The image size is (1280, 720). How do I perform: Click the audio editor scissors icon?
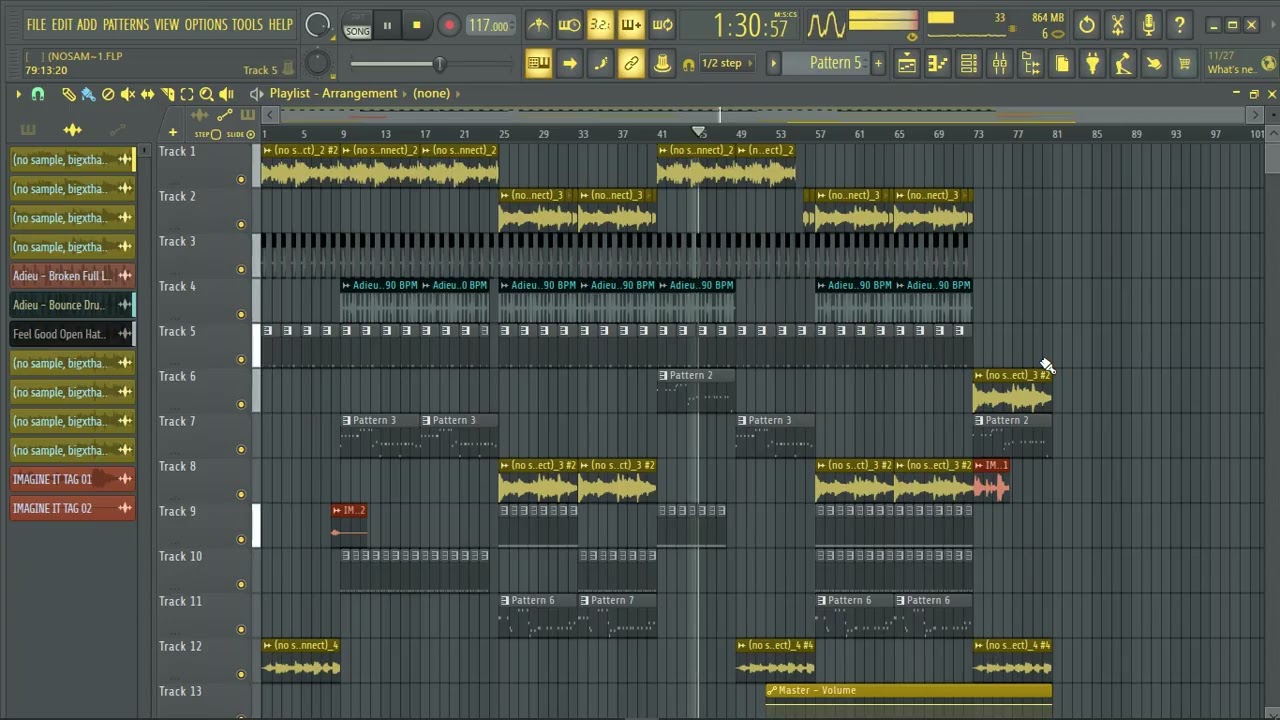[1118, 25]
